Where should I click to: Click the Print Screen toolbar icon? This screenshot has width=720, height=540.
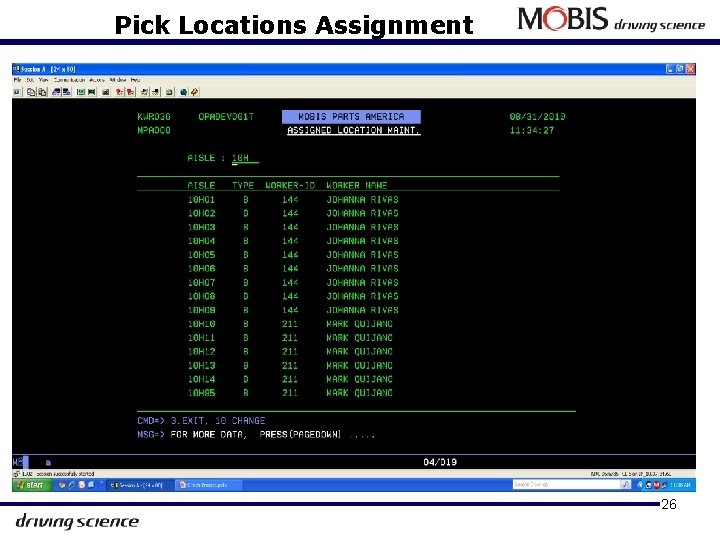pyautogui.click(x=17, y=92)
